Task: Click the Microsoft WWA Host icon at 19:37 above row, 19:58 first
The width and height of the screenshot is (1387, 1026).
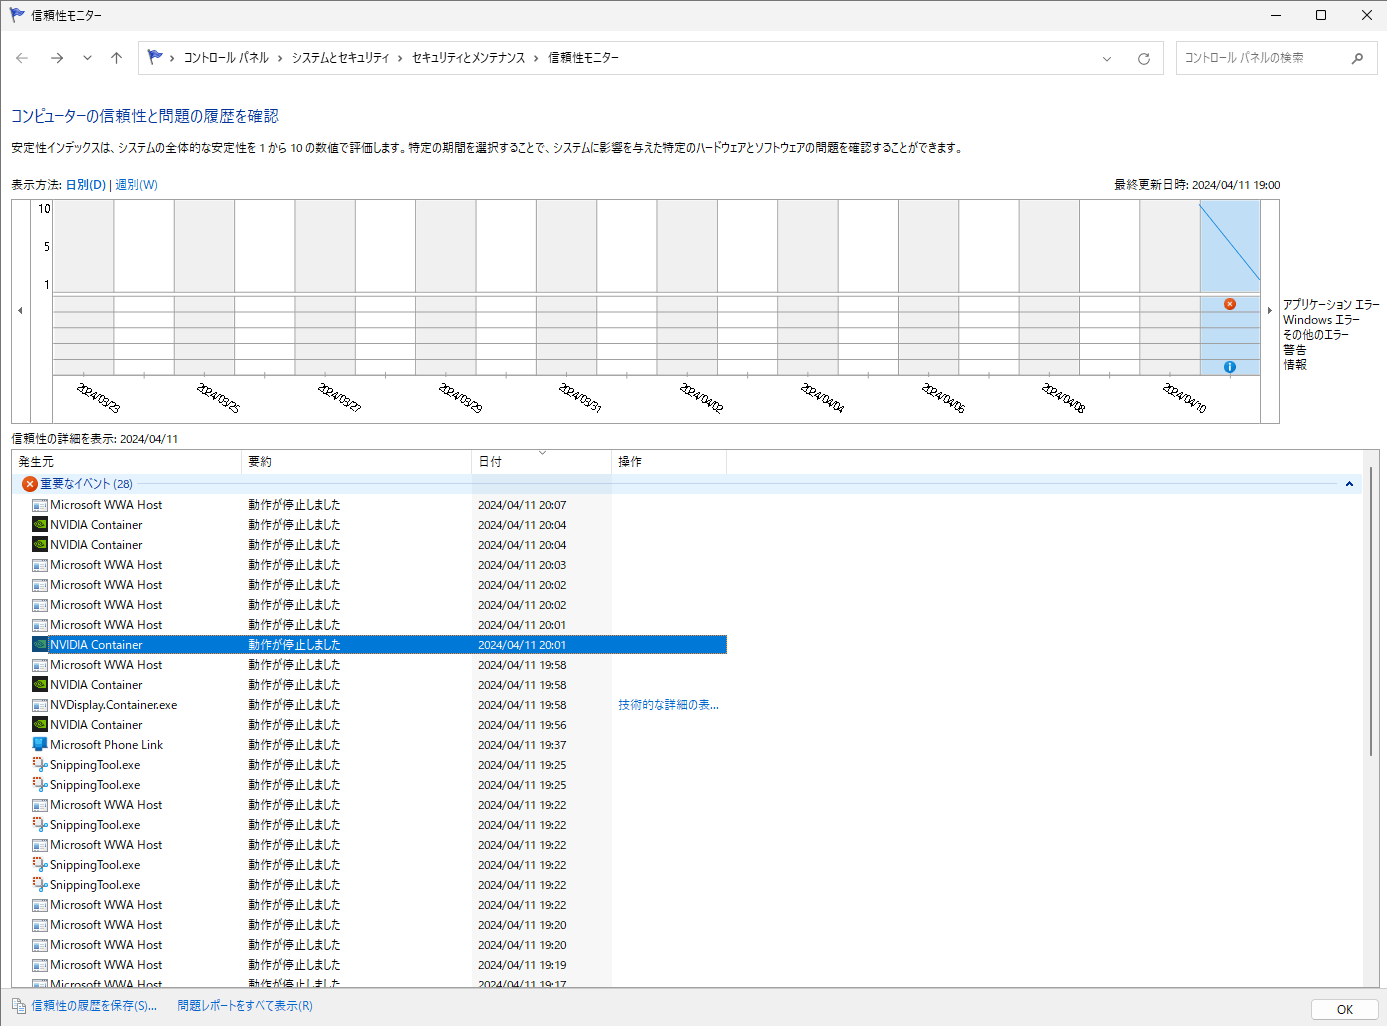Action: 40,665
